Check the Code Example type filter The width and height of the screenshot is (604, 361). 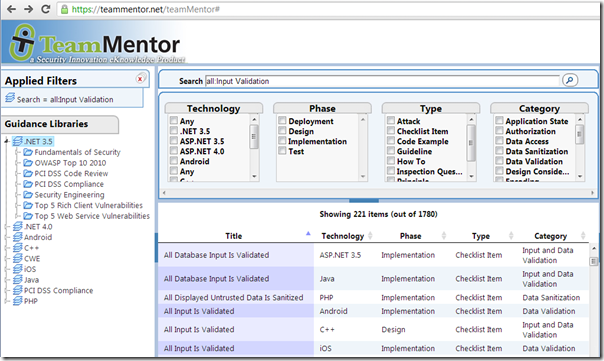pyautogui.click(x=391, y=141)
